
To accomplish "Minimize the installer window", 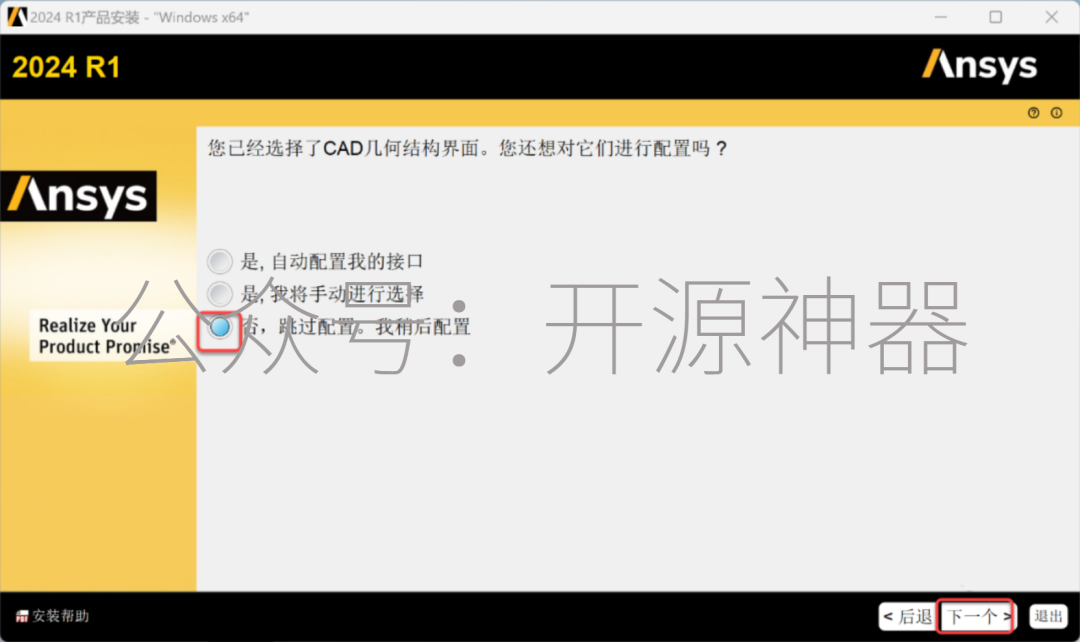I will pyautogui.click(x=941, y=17).
